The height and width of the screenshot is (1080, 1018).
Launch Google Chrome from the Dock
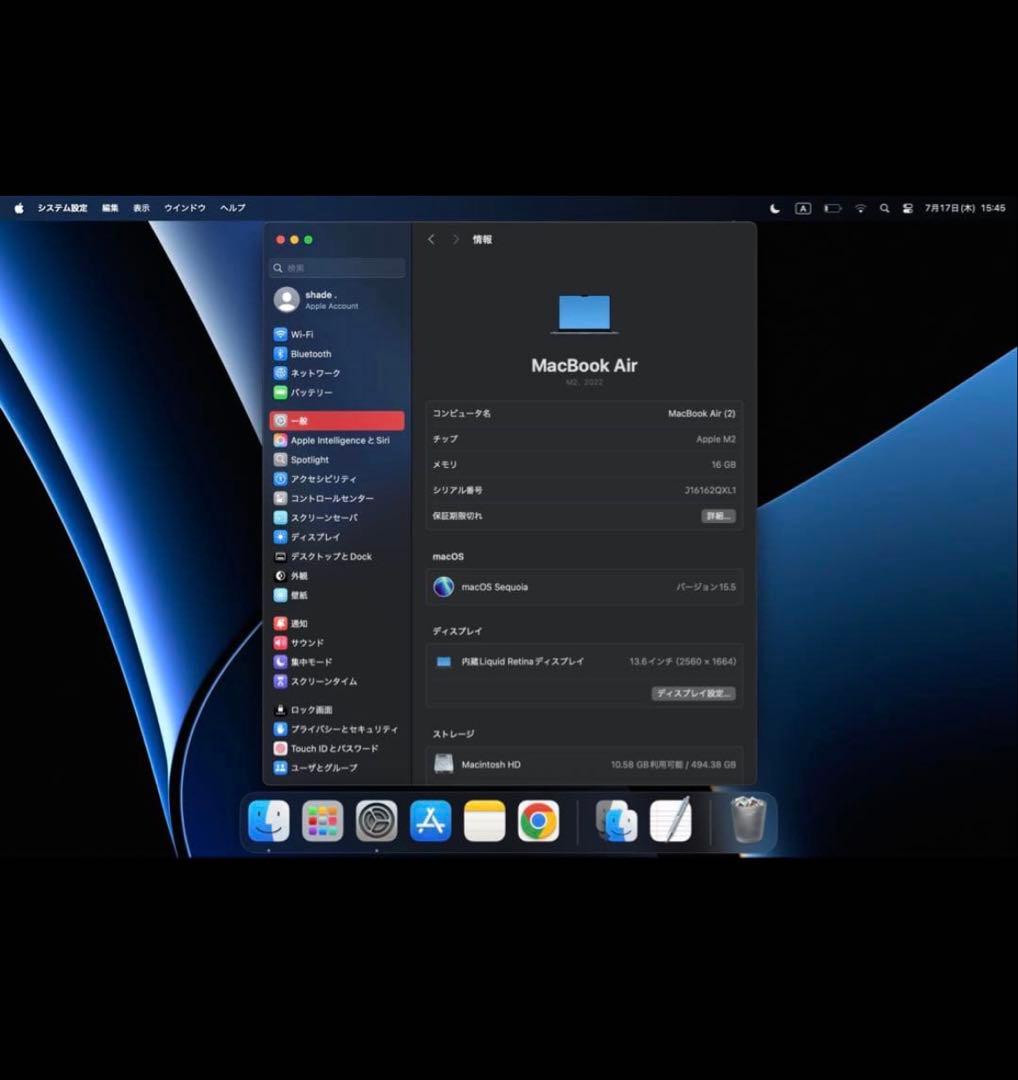pyautogui.click(x=538, y=821)
